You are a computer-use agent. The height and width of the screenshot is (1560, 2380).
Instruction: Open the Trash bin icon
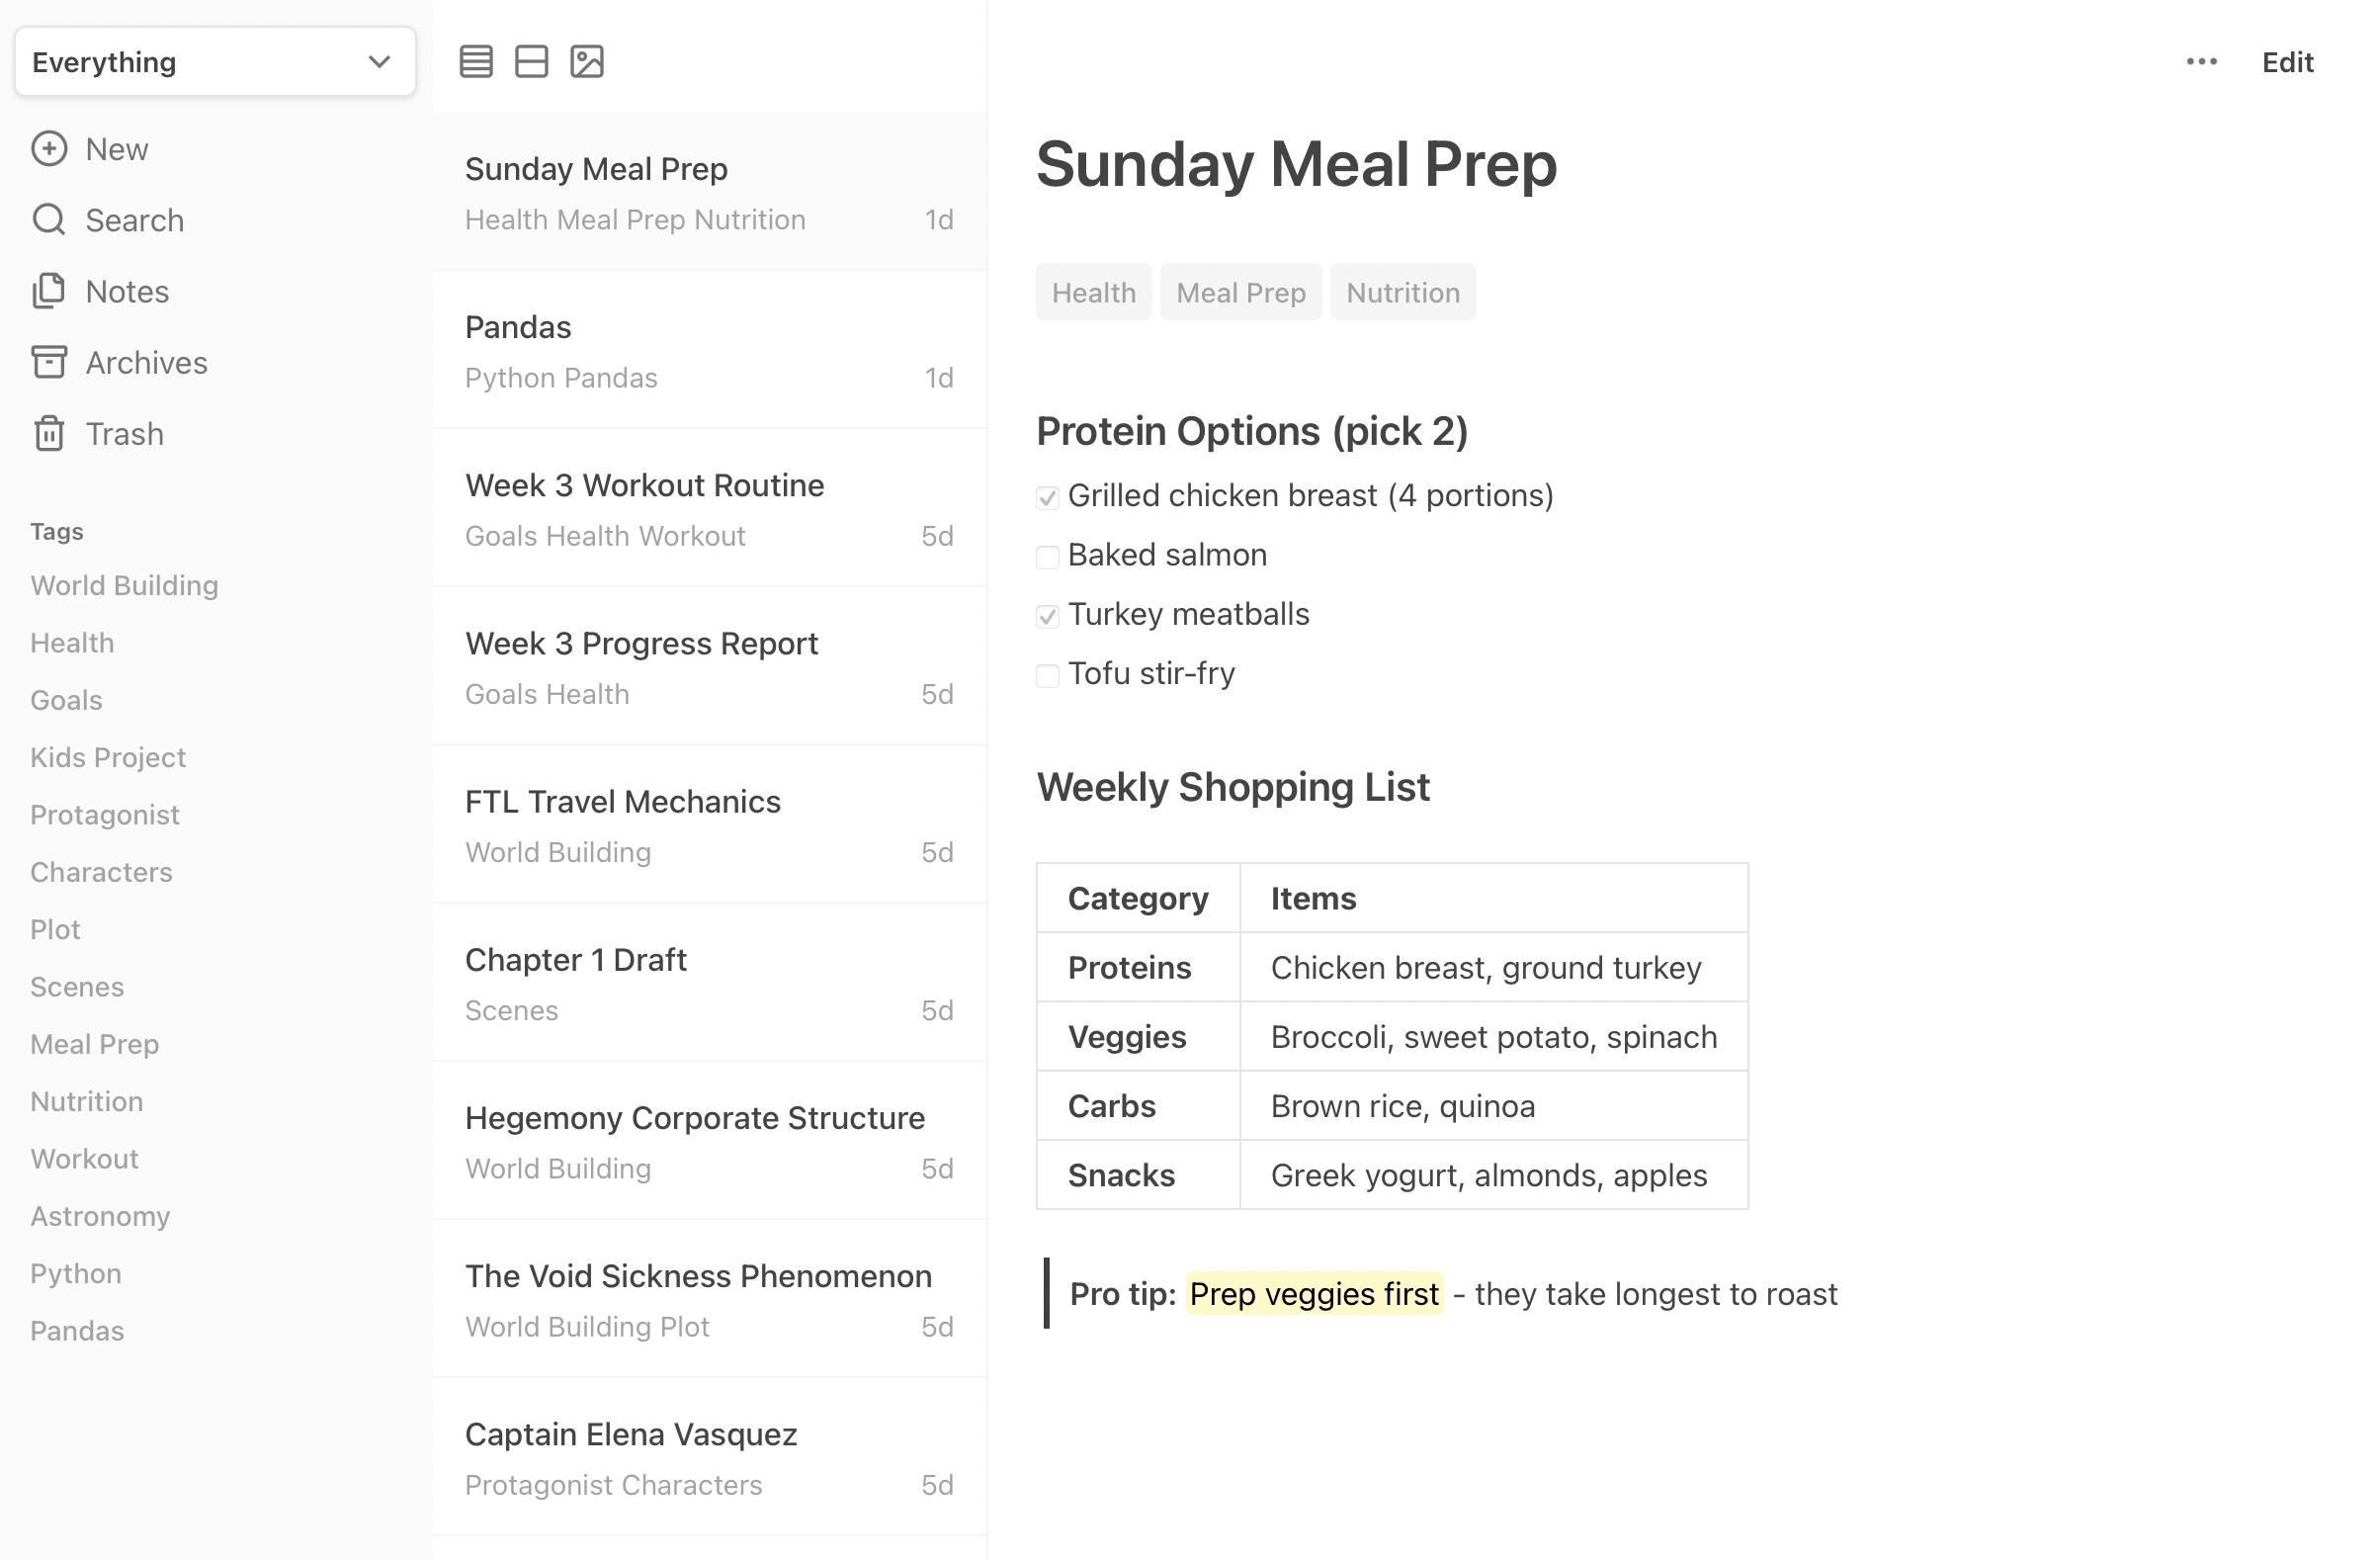pyautogui.click(x=49, y=434)
